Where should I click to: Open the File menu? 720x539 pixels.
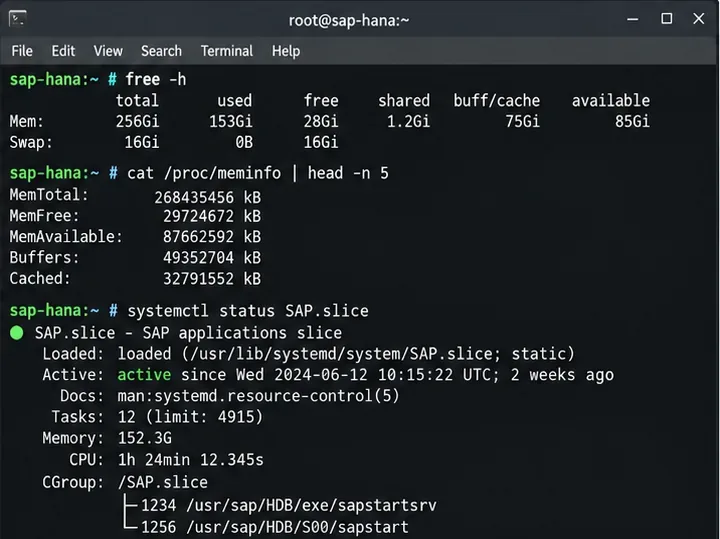click(x=22, y=51)
